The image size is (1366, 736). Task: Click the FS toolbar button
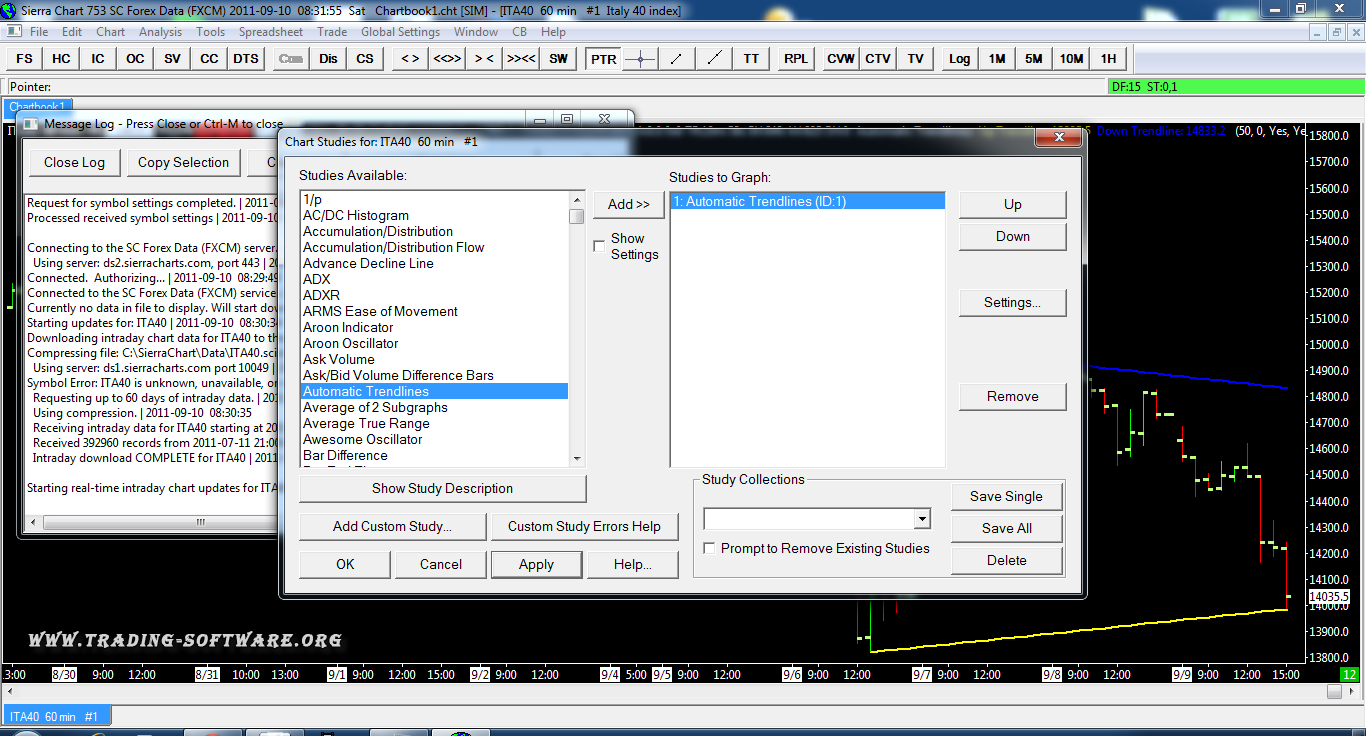pyautogui.click(x=25, y=59)
